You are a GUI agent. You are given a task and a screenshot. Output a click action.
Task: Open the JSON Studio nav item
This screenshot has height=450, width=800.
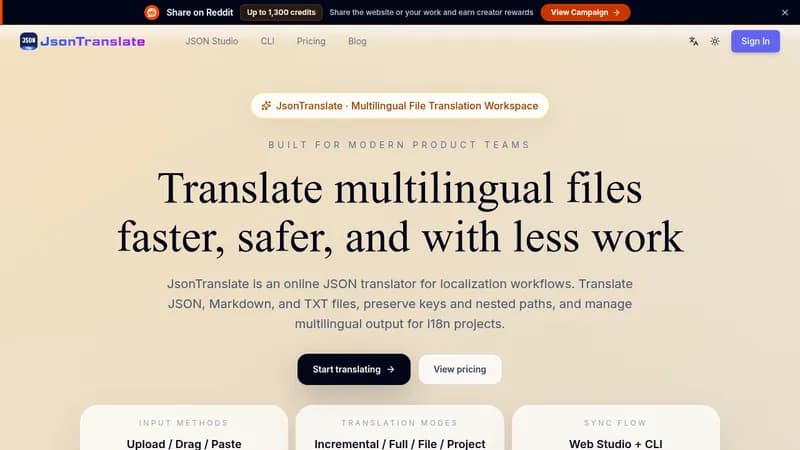pyautogui.click(x=212, y=41)
